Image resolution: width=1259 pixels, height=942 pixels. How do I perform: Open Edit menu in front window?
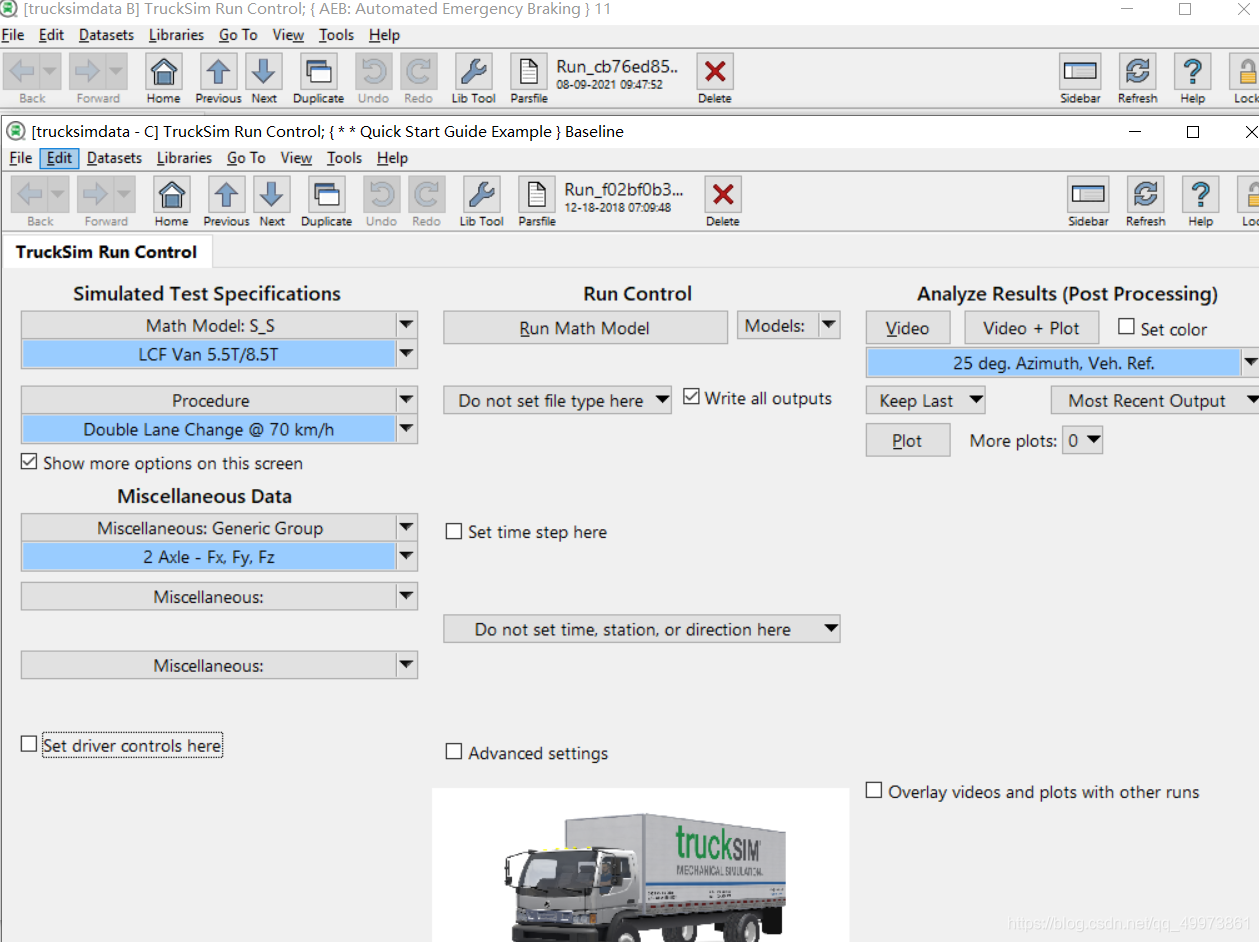(59, 158)
